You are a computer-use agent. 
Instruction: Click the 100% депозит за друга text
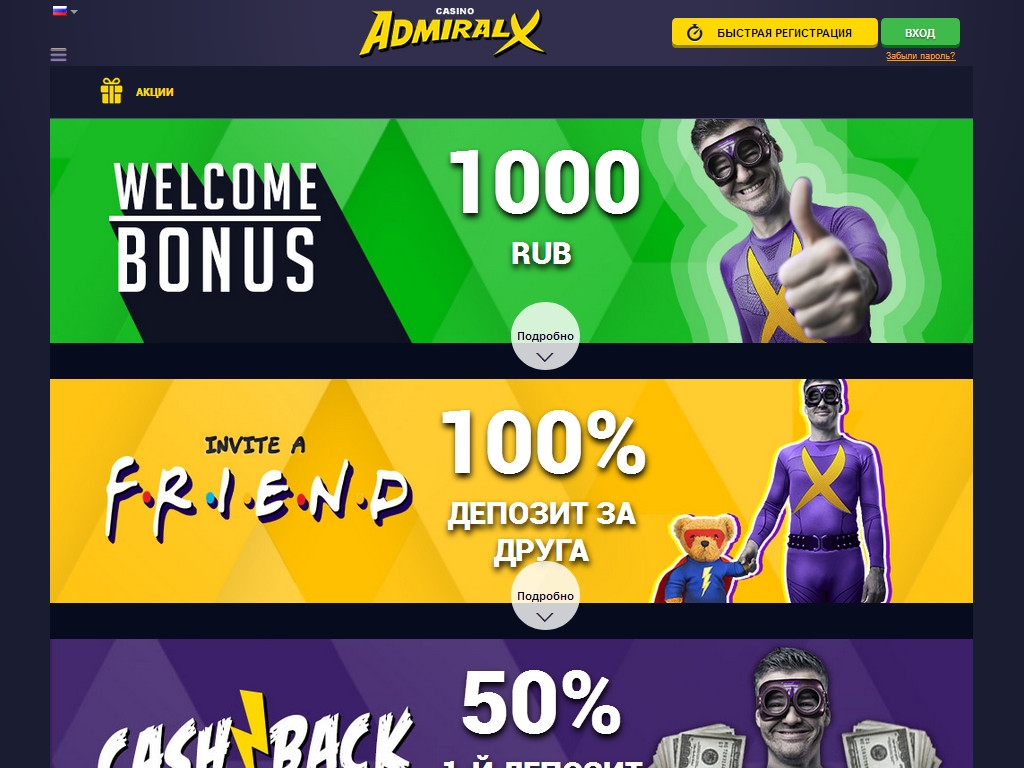pos(543,486)
